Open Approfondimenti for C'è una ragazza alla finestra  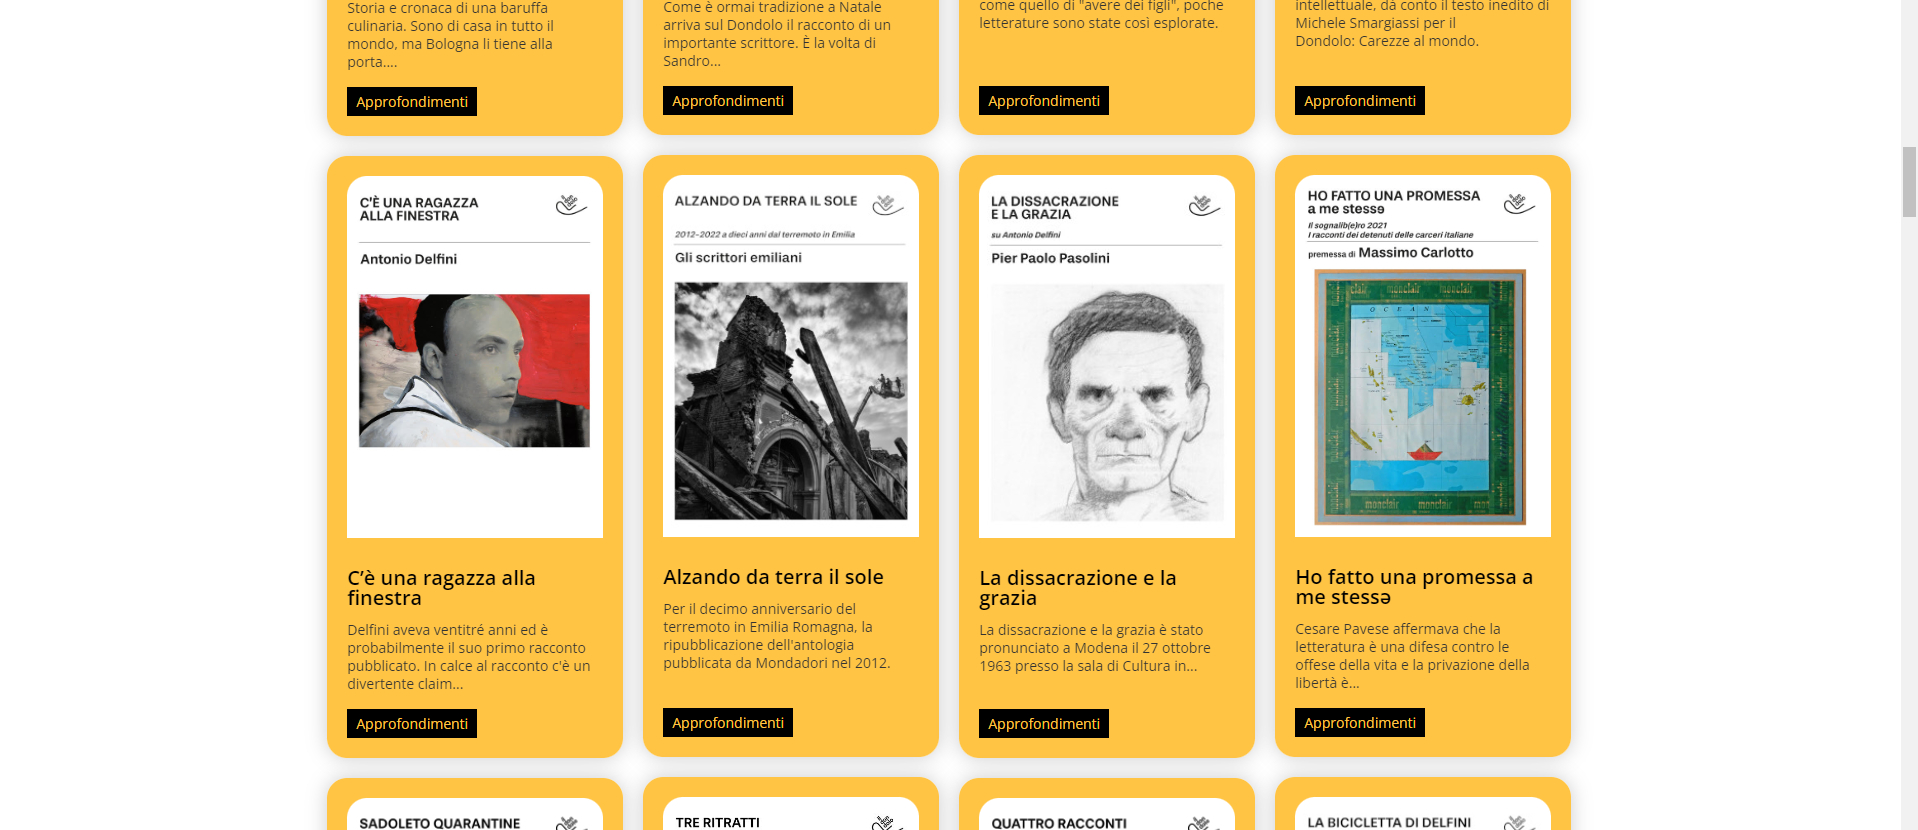[x=412, y=724]
